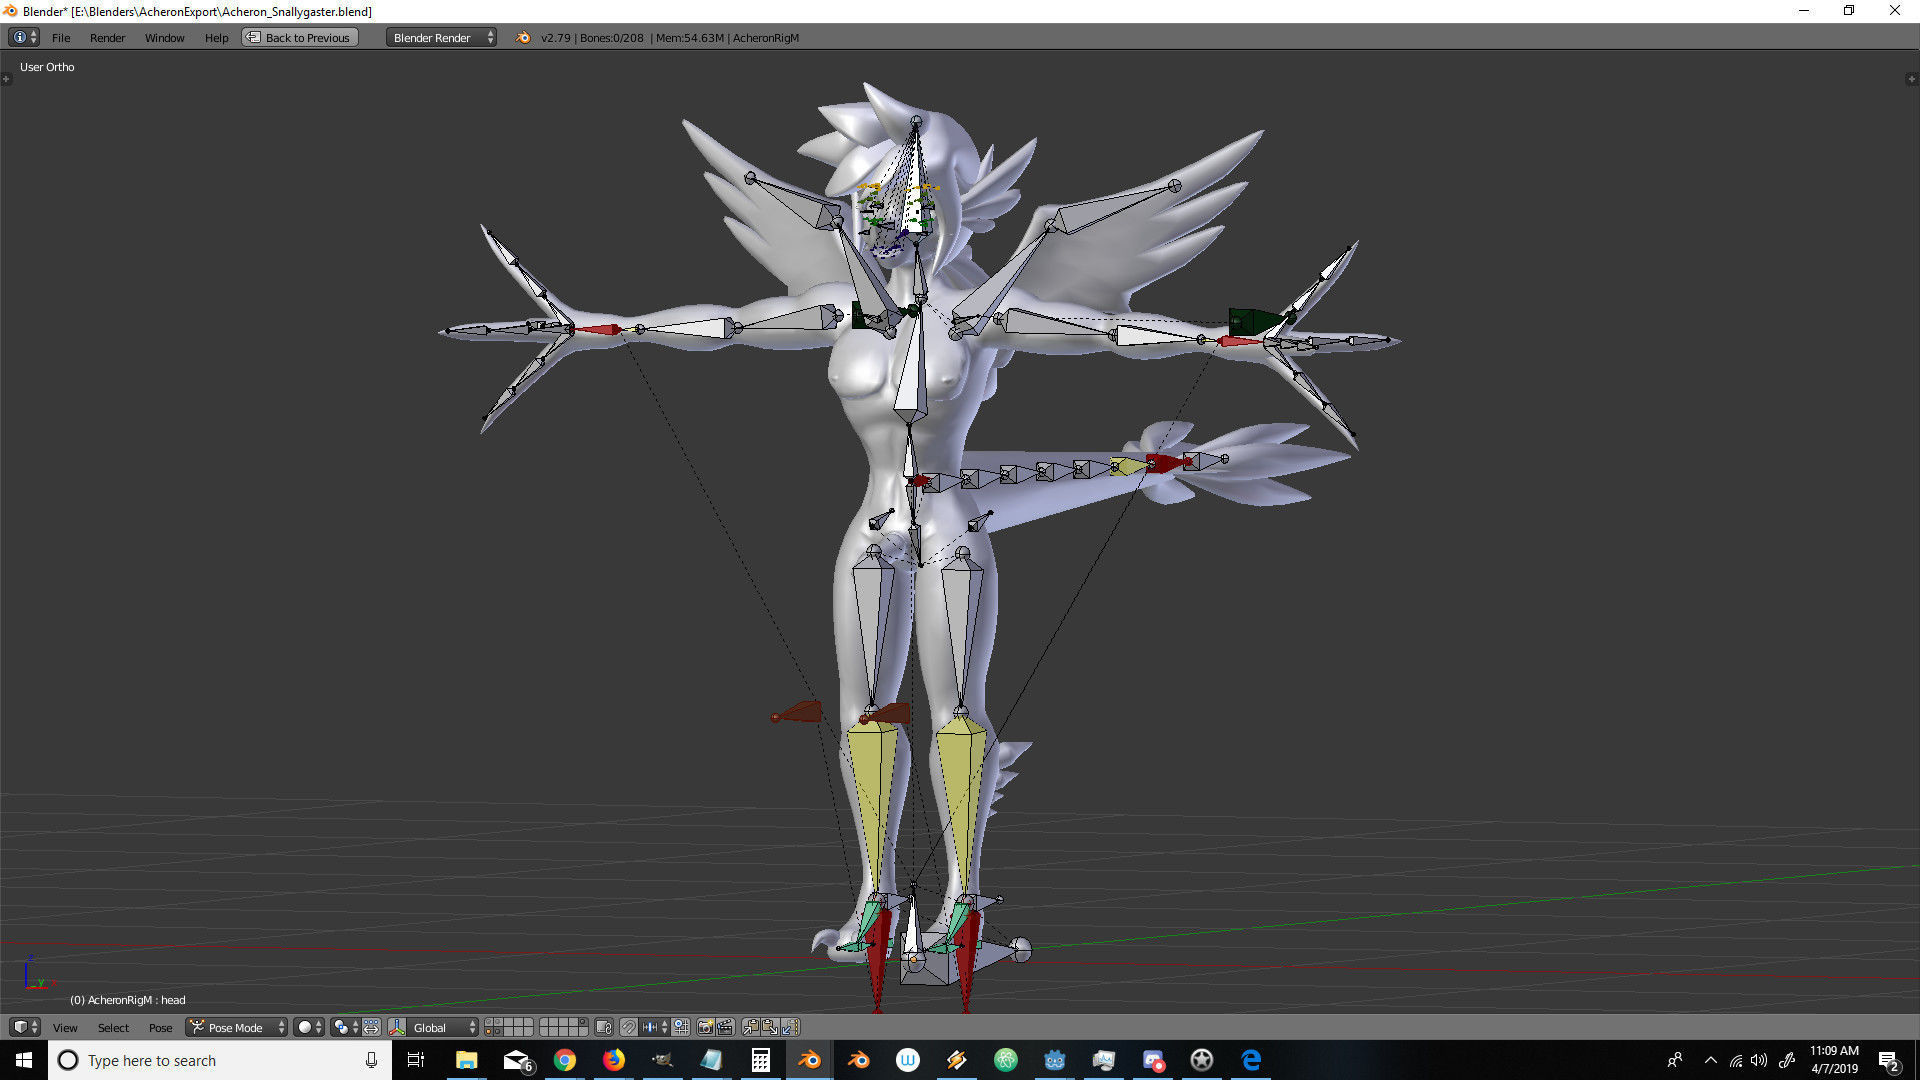Switch to the active Blender taskbar window
This screenshot has height=1080, width=1920.
[810, 1060]
